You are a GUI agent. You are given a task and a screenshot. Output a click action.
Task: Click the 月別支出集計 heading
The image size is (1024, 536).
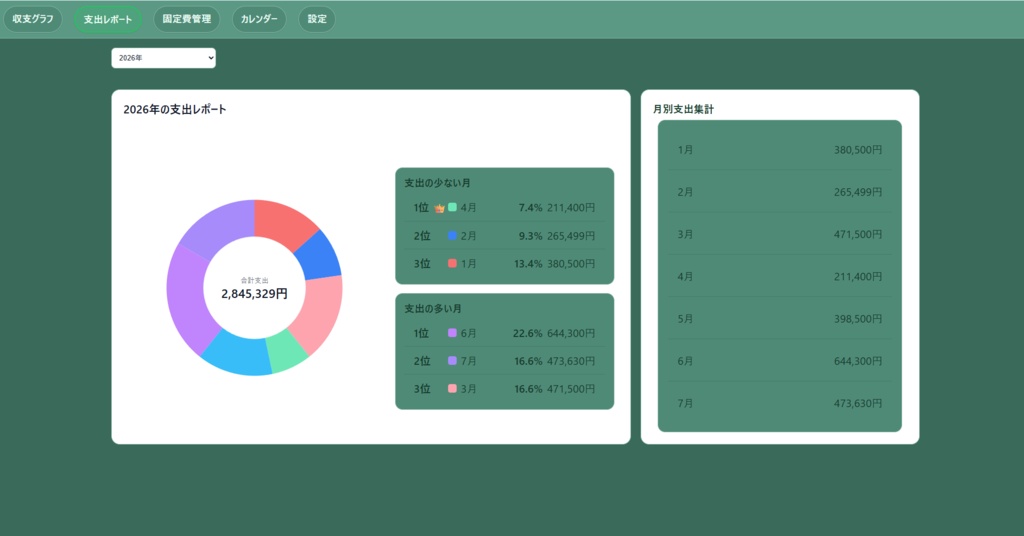click(683, 109)
